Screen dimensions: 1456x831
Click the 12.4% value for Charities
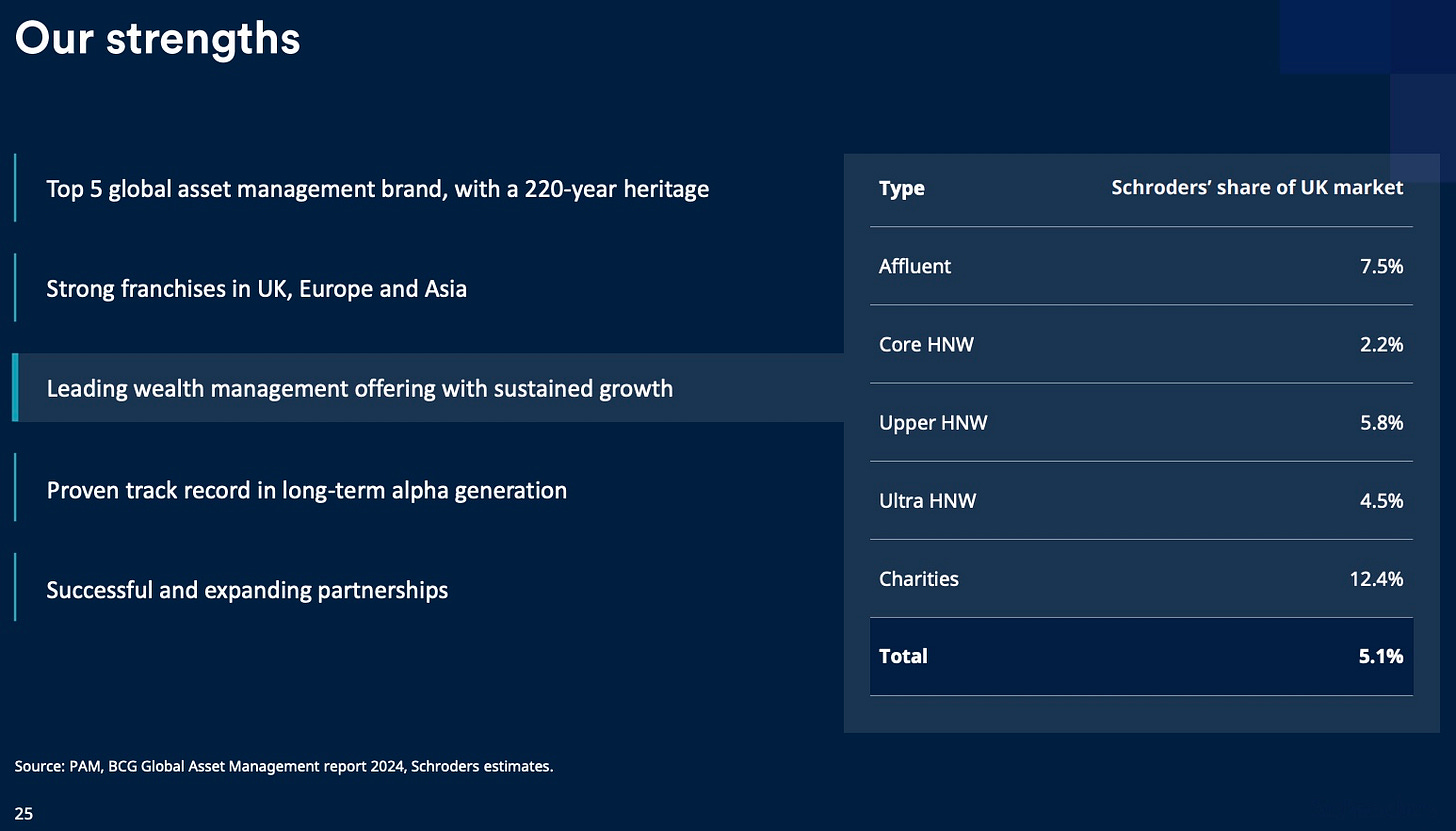tap(1376, 578)
